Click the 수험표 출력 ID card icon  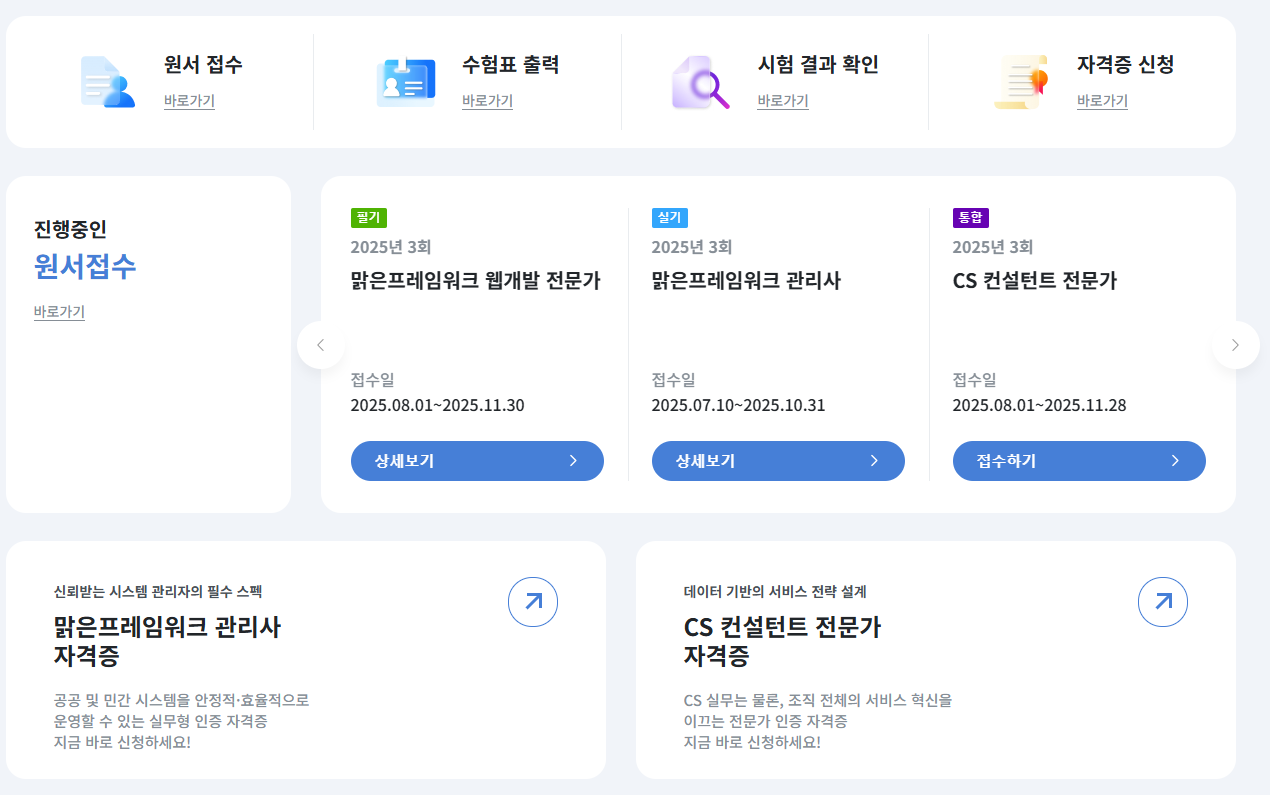(405, 81)
